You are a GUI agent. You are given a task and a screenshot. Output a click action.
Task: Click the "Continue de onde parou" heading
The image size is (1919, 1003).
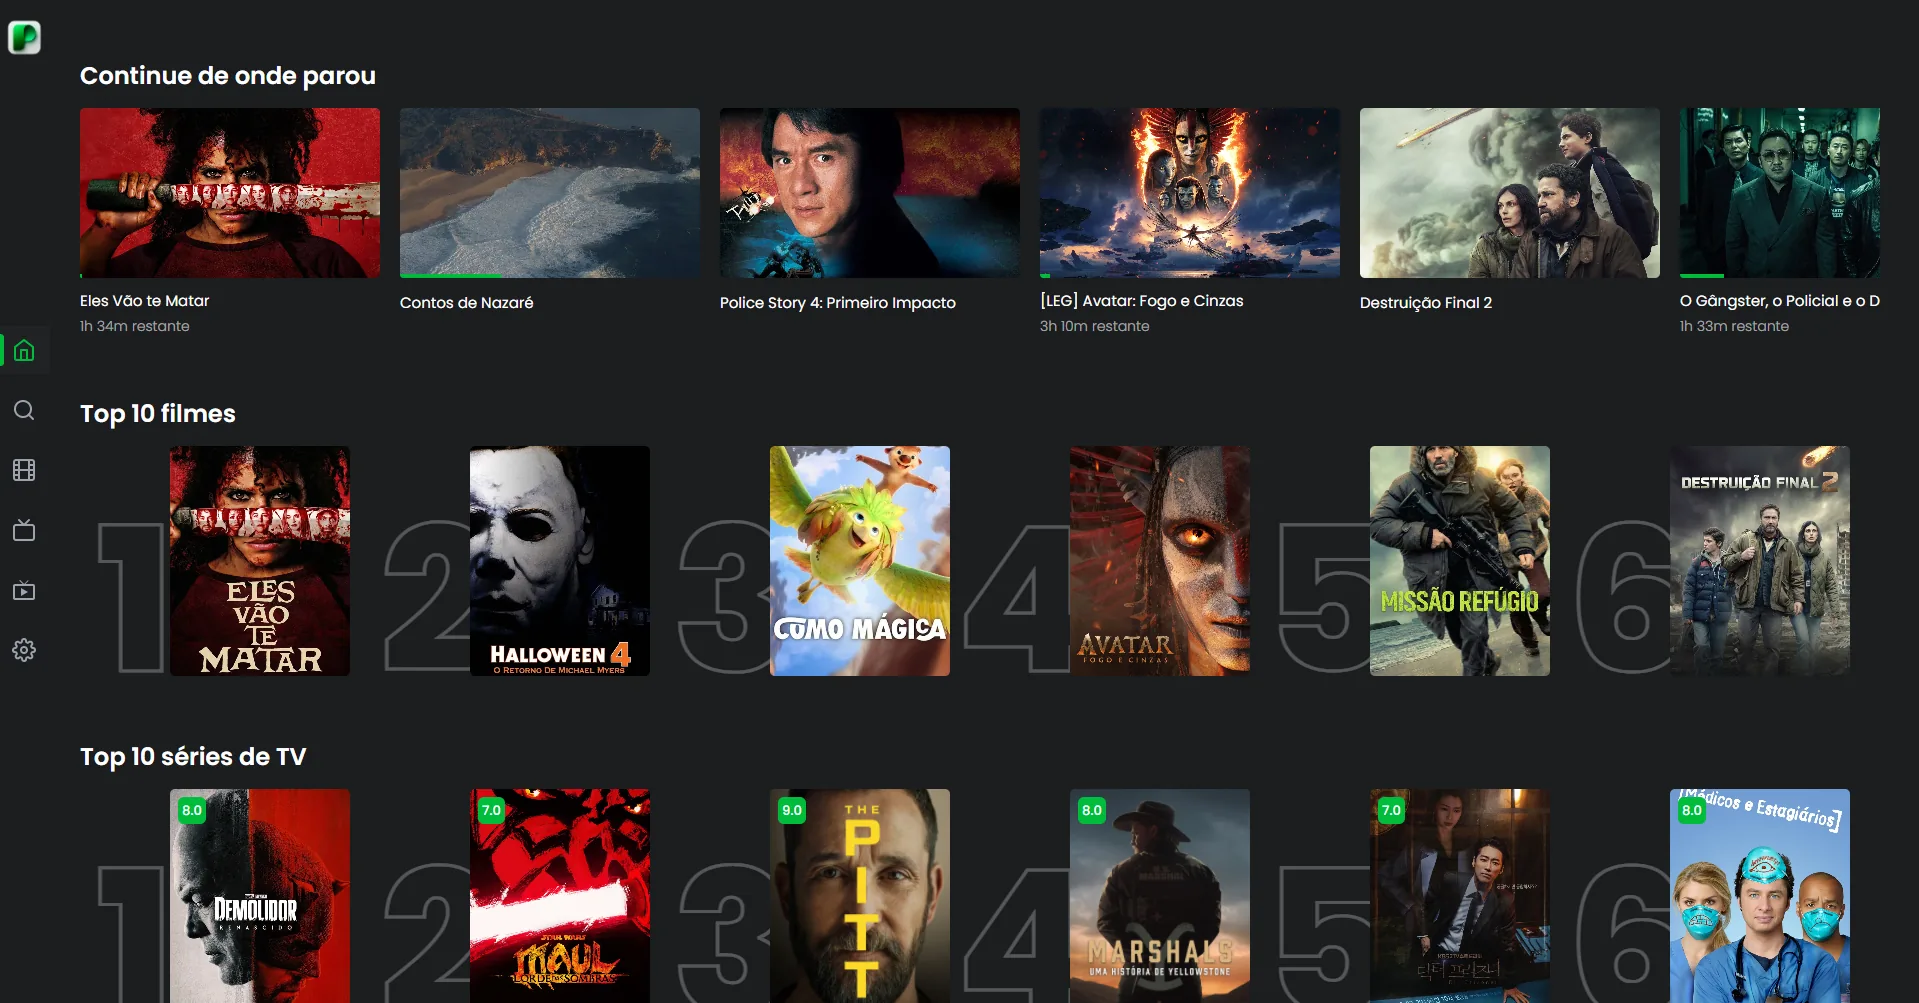click(228, 76)
